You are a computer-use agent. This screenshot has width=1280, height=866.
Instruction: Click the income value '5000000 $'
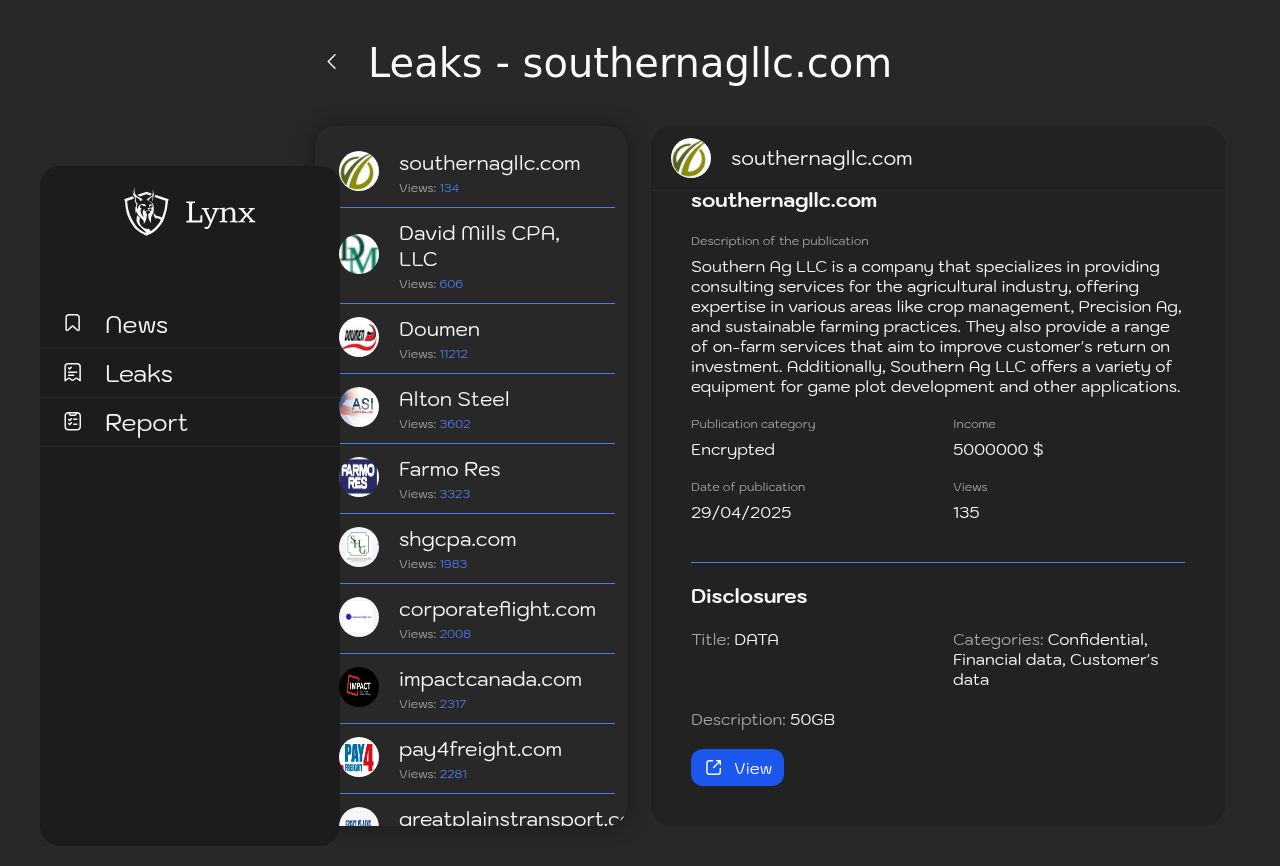[x=998, y=450]
